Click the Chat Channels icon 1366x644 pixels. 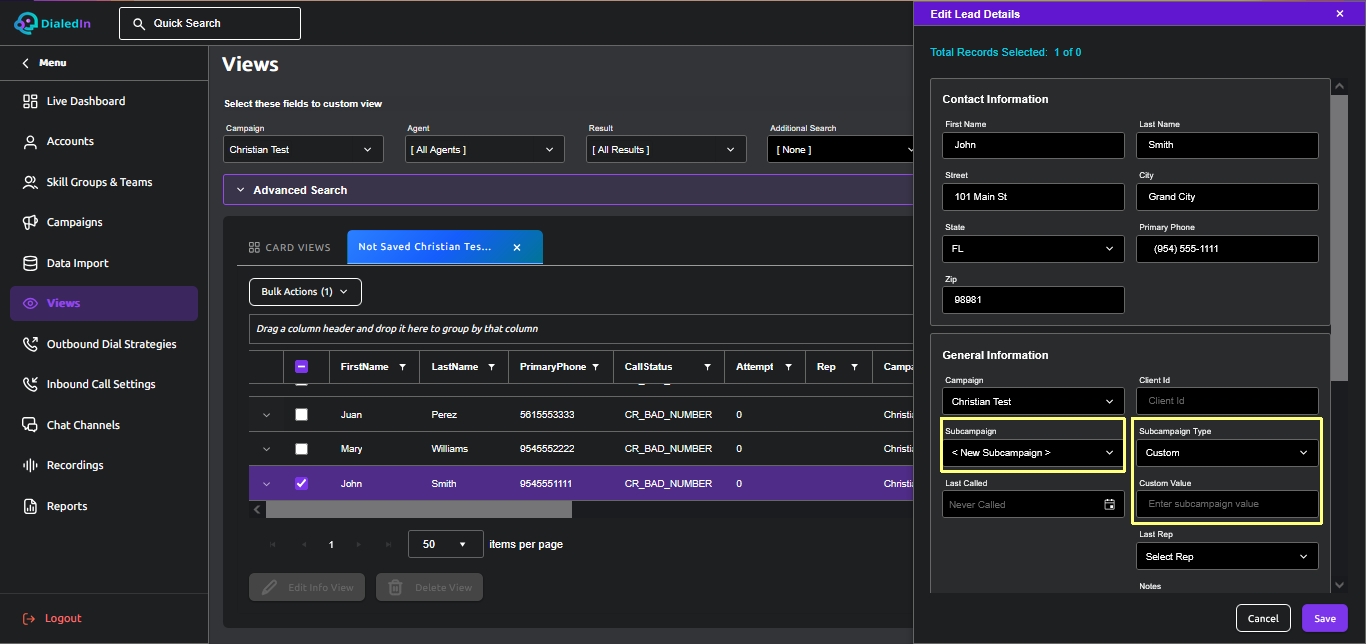(x=30, y=425)
